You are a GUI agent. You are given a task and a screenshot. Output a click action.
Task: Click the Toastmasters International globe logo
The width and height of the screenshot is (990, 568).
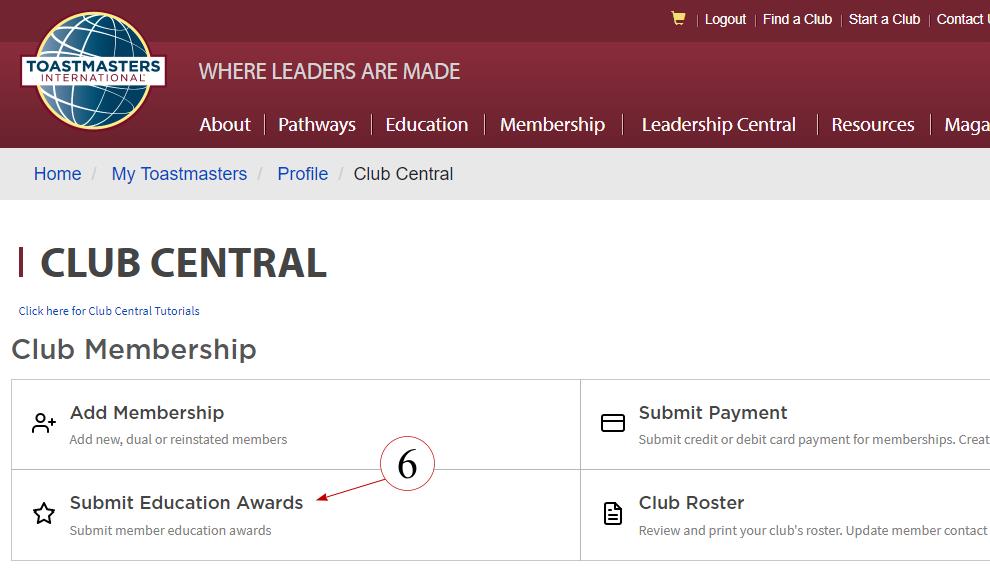93,71
